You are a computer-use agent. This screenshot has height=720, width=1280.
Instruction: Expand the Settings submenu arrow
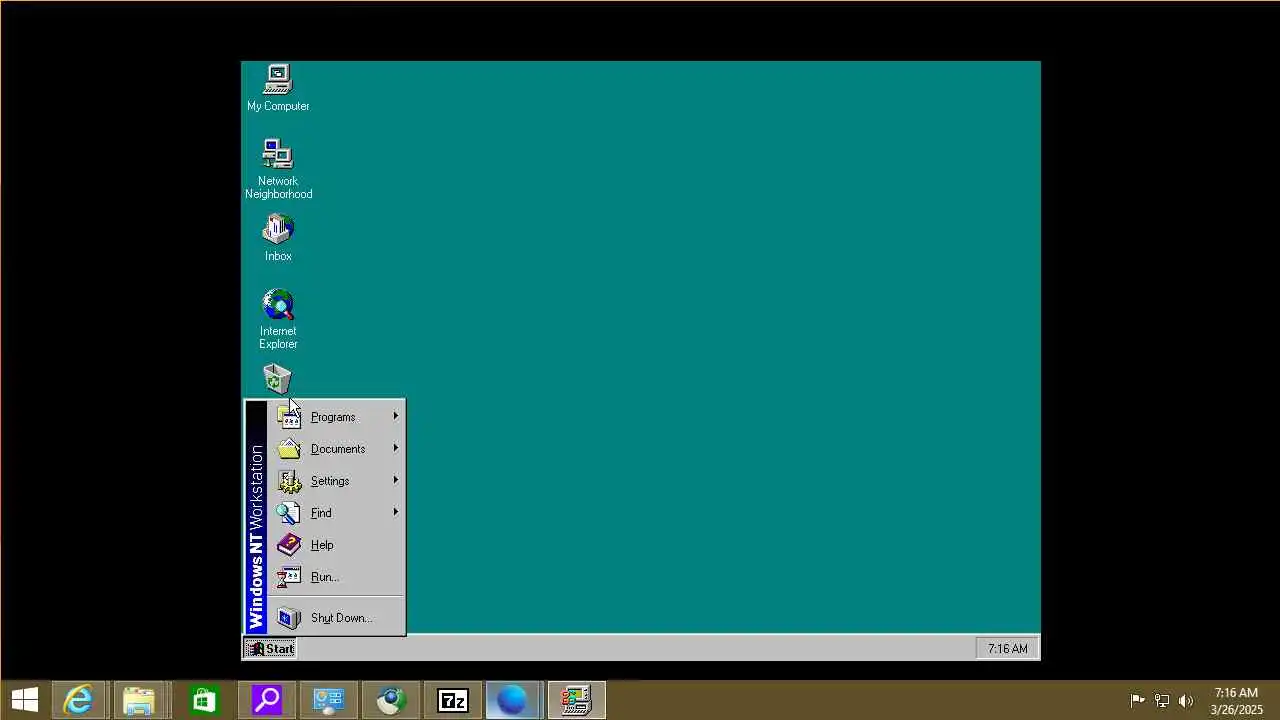tap(396, 480)
